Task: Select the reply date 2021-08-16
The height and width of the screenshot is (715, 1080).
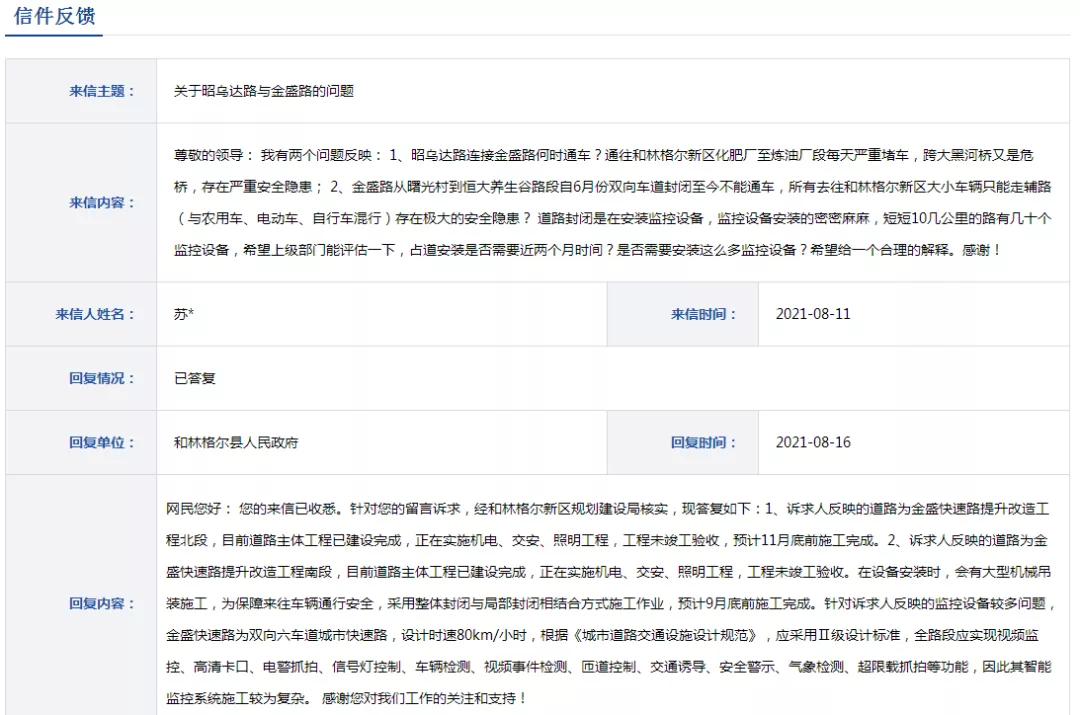Action: (813, 442)
